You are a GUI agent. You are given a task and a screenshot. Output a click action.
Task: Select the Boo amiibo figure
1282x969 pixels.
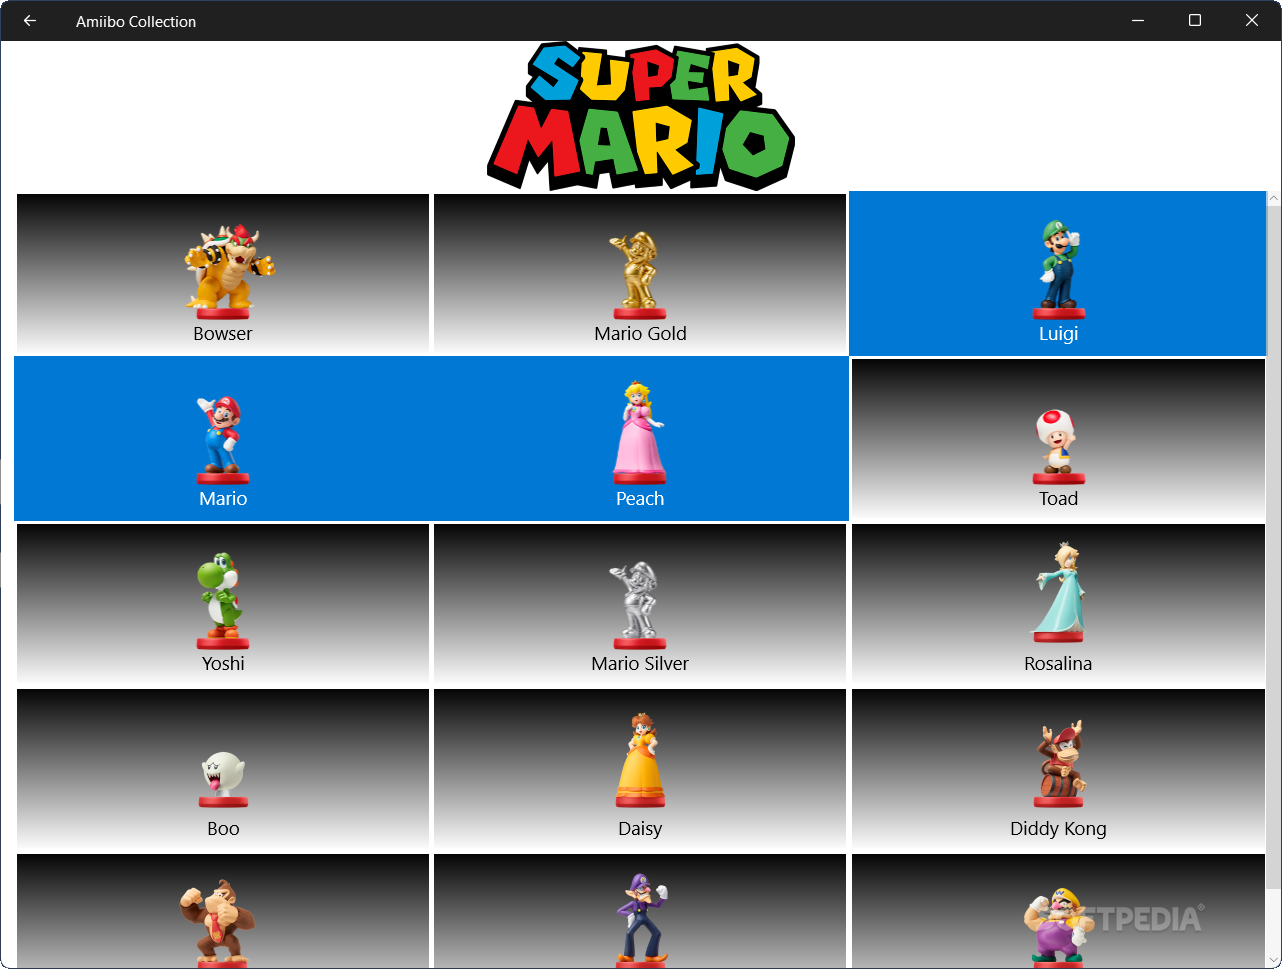223,768
